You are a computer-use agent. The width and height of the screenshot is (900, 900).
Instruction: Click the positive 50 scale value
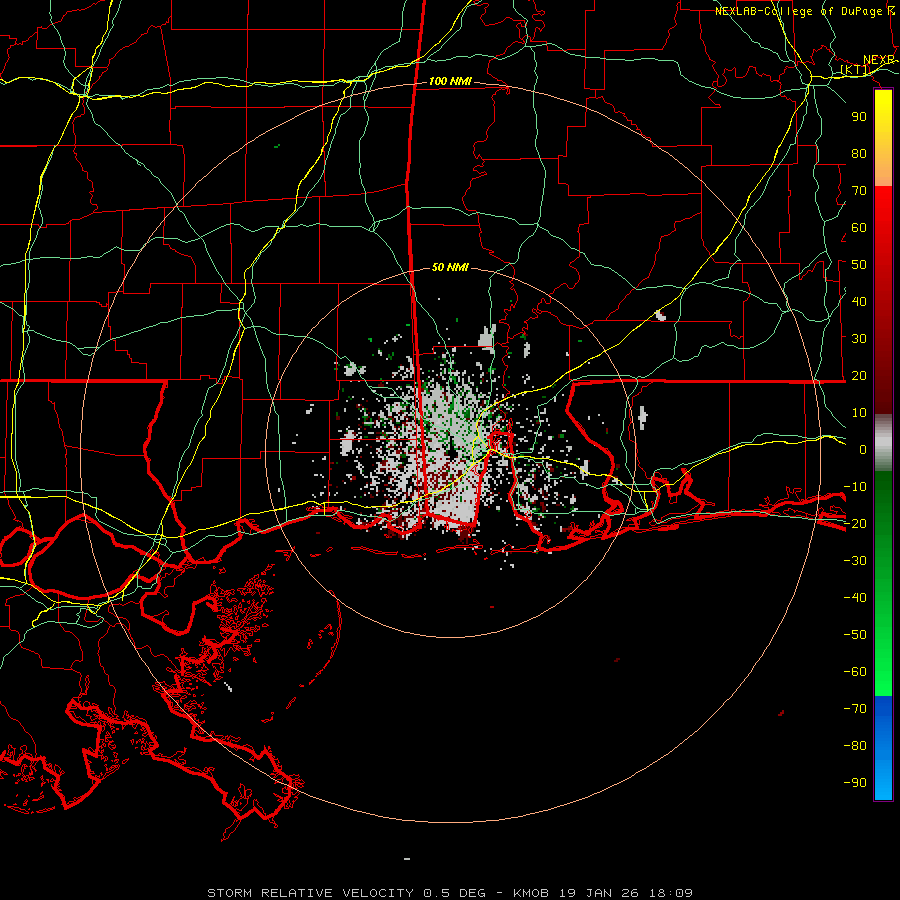pos(859,265)
